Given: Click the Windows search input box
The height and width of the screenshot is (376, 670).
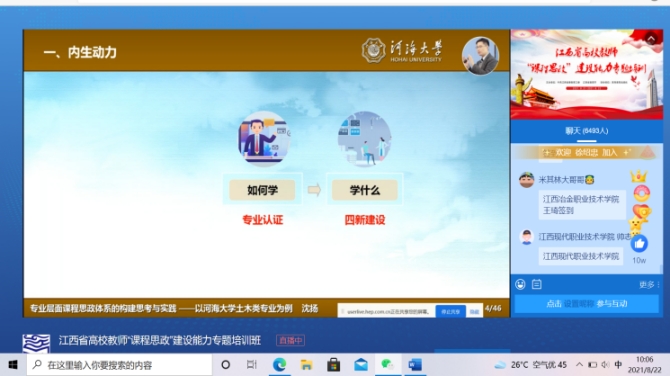Looking at the screenshot, I should tap(120, 365).
